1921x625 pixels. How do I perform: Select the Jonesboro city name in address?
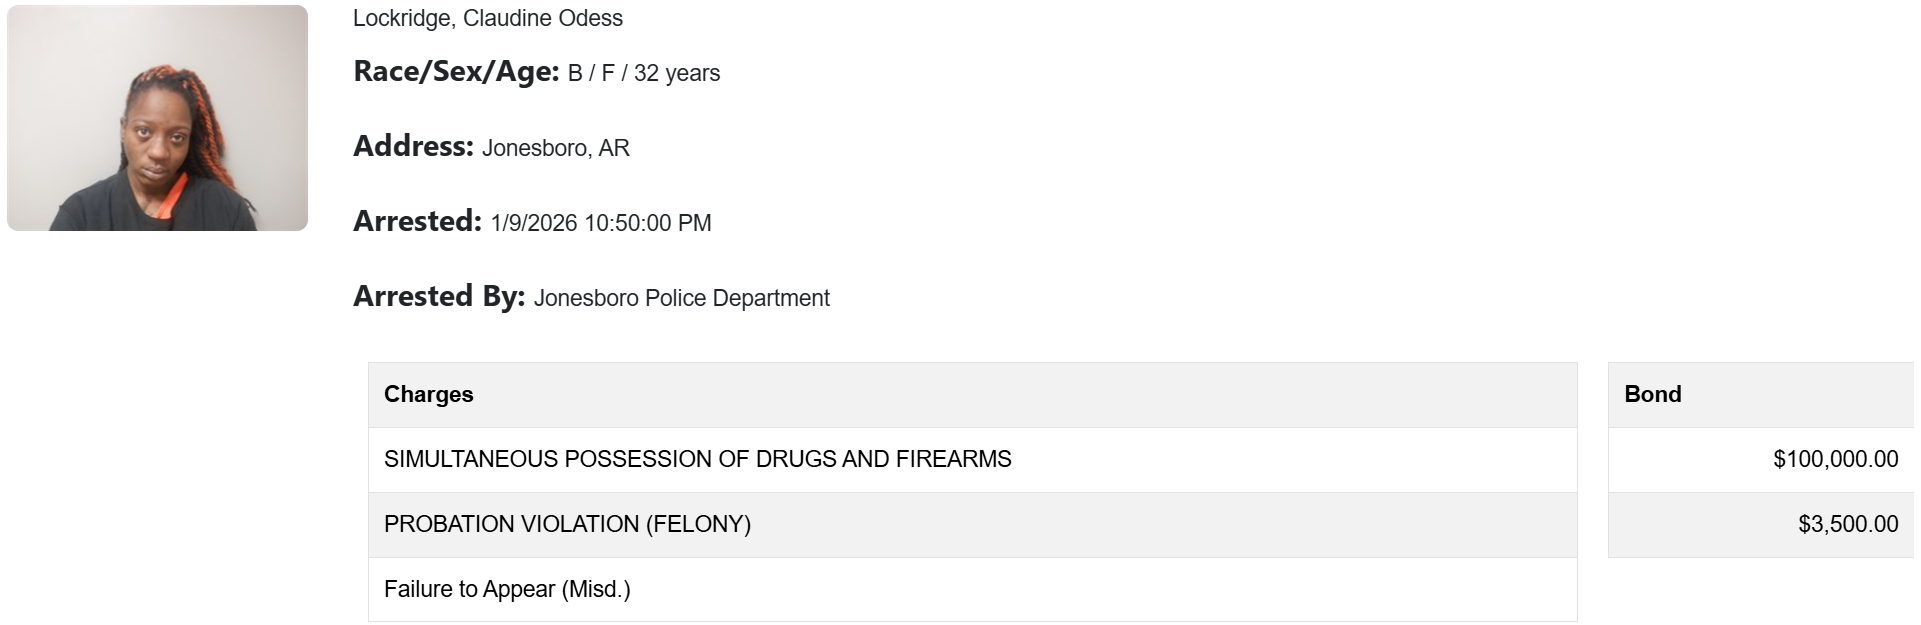tap(535, 148)
